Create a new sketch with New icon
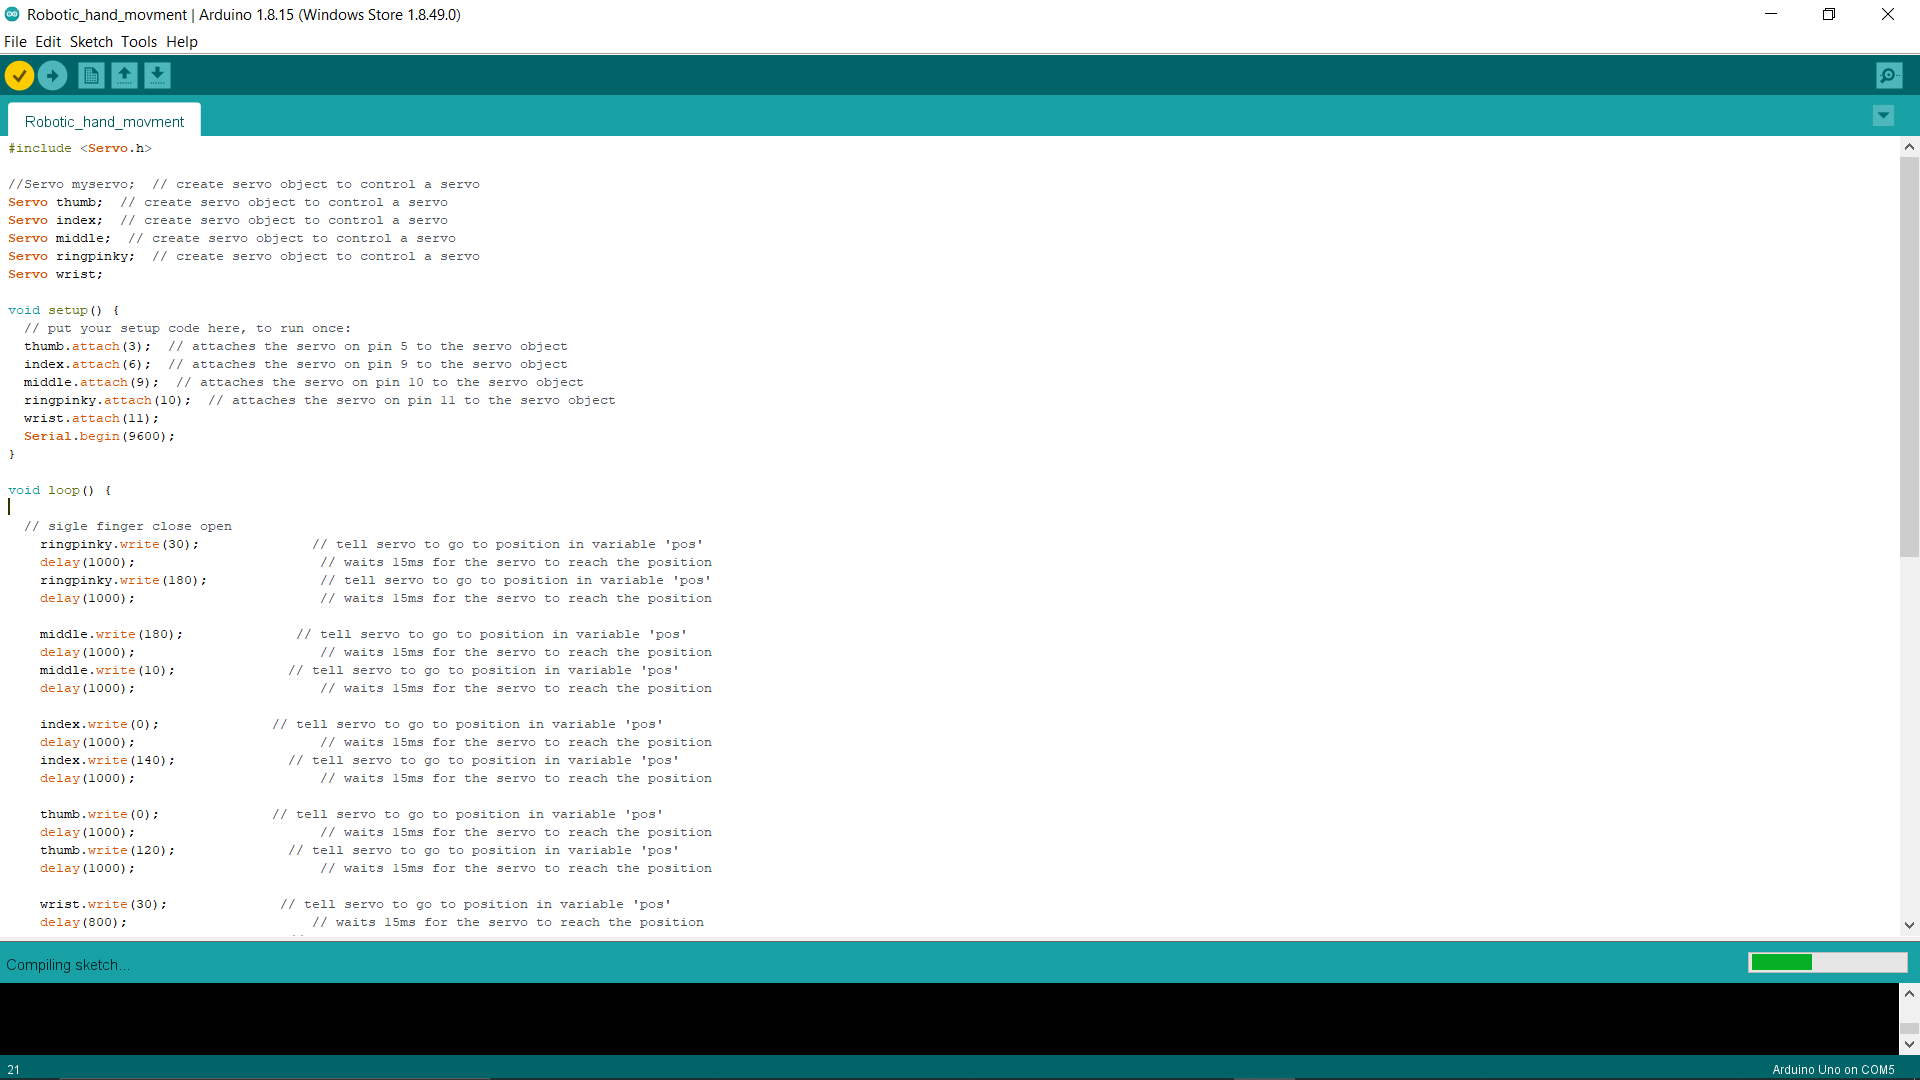The height and width of the screenshot is (1080, 1920). tap(91, 76)
